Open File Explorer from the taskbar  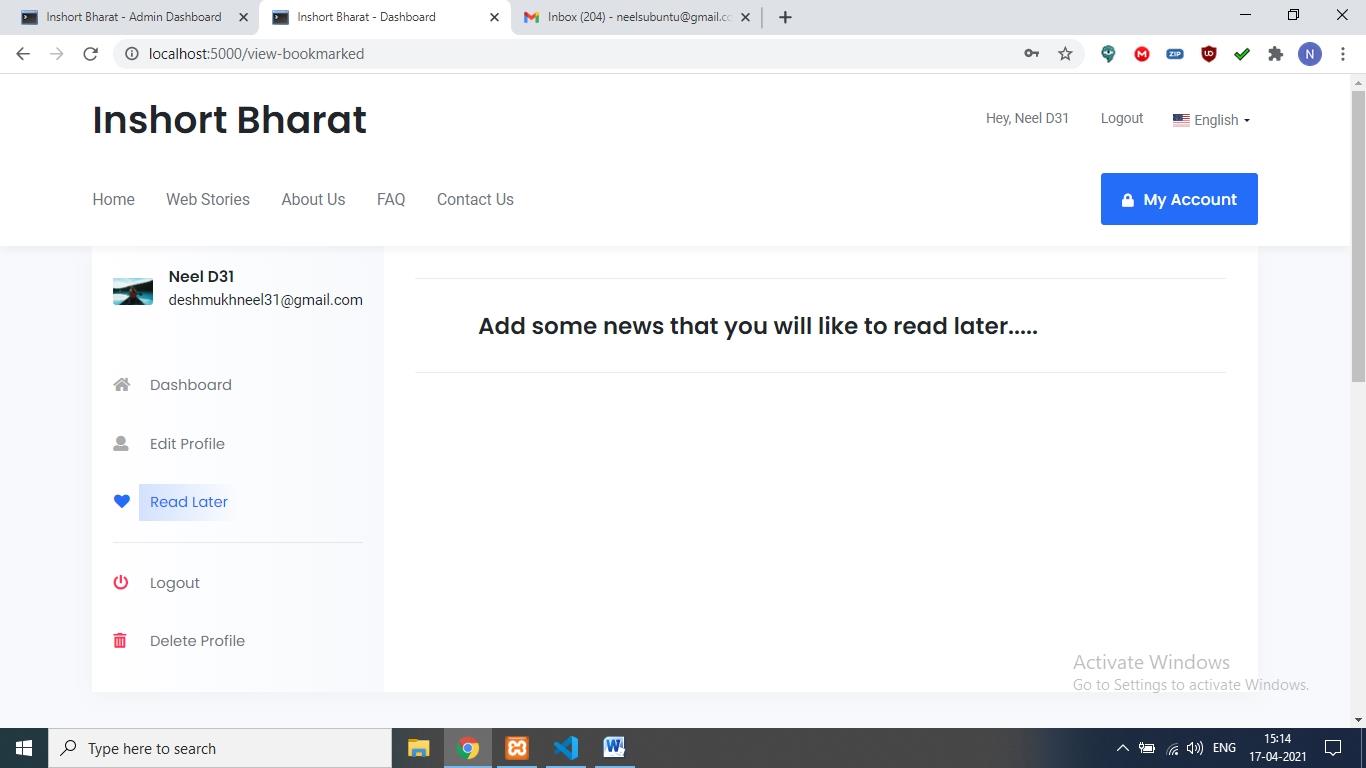tap(419, 748)
